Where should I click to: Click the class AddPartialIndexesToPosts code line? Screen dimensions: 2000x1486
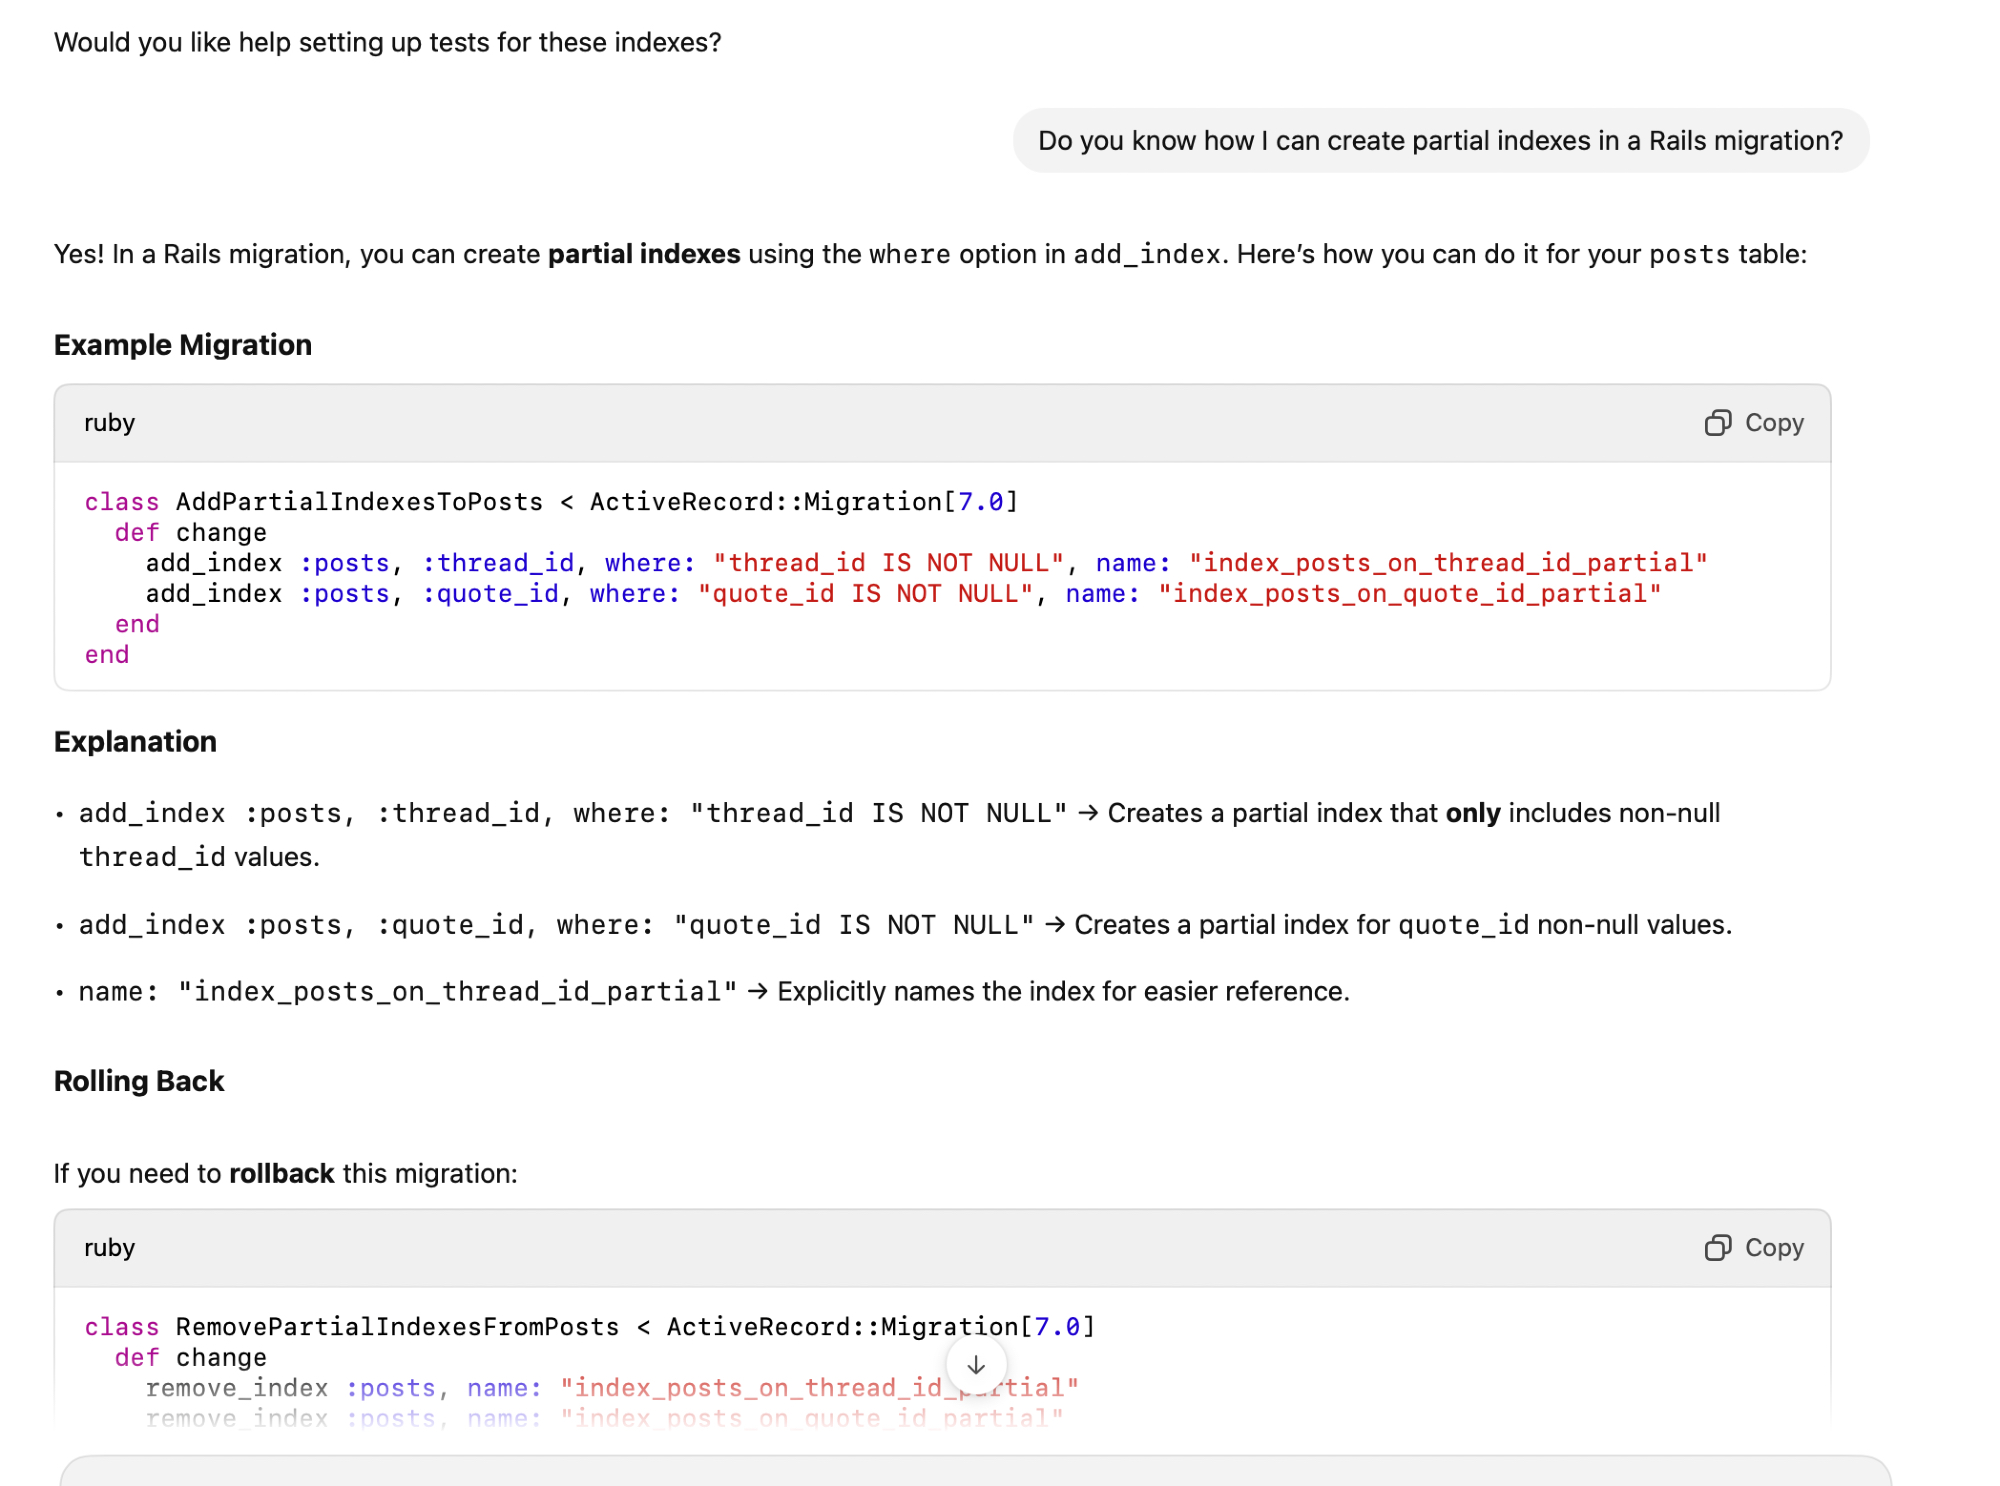click(550, 502)
